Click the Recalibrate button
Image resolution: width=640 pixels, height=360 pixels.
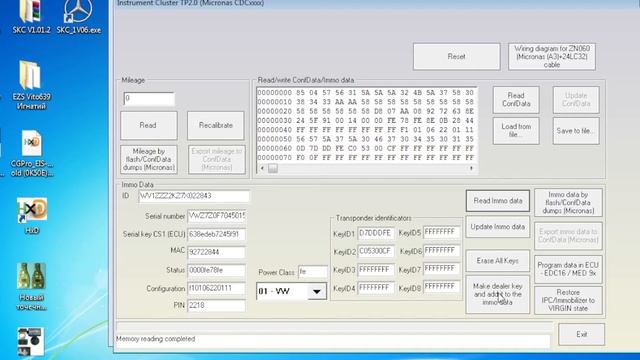tap(216, 125)
